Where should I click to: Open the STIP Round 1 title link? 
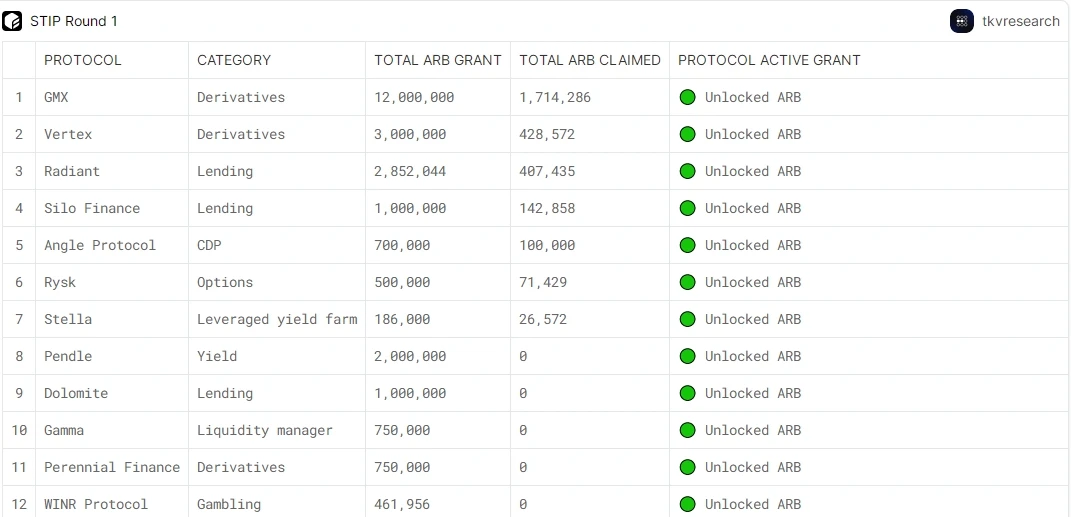(x=74, y=21)
